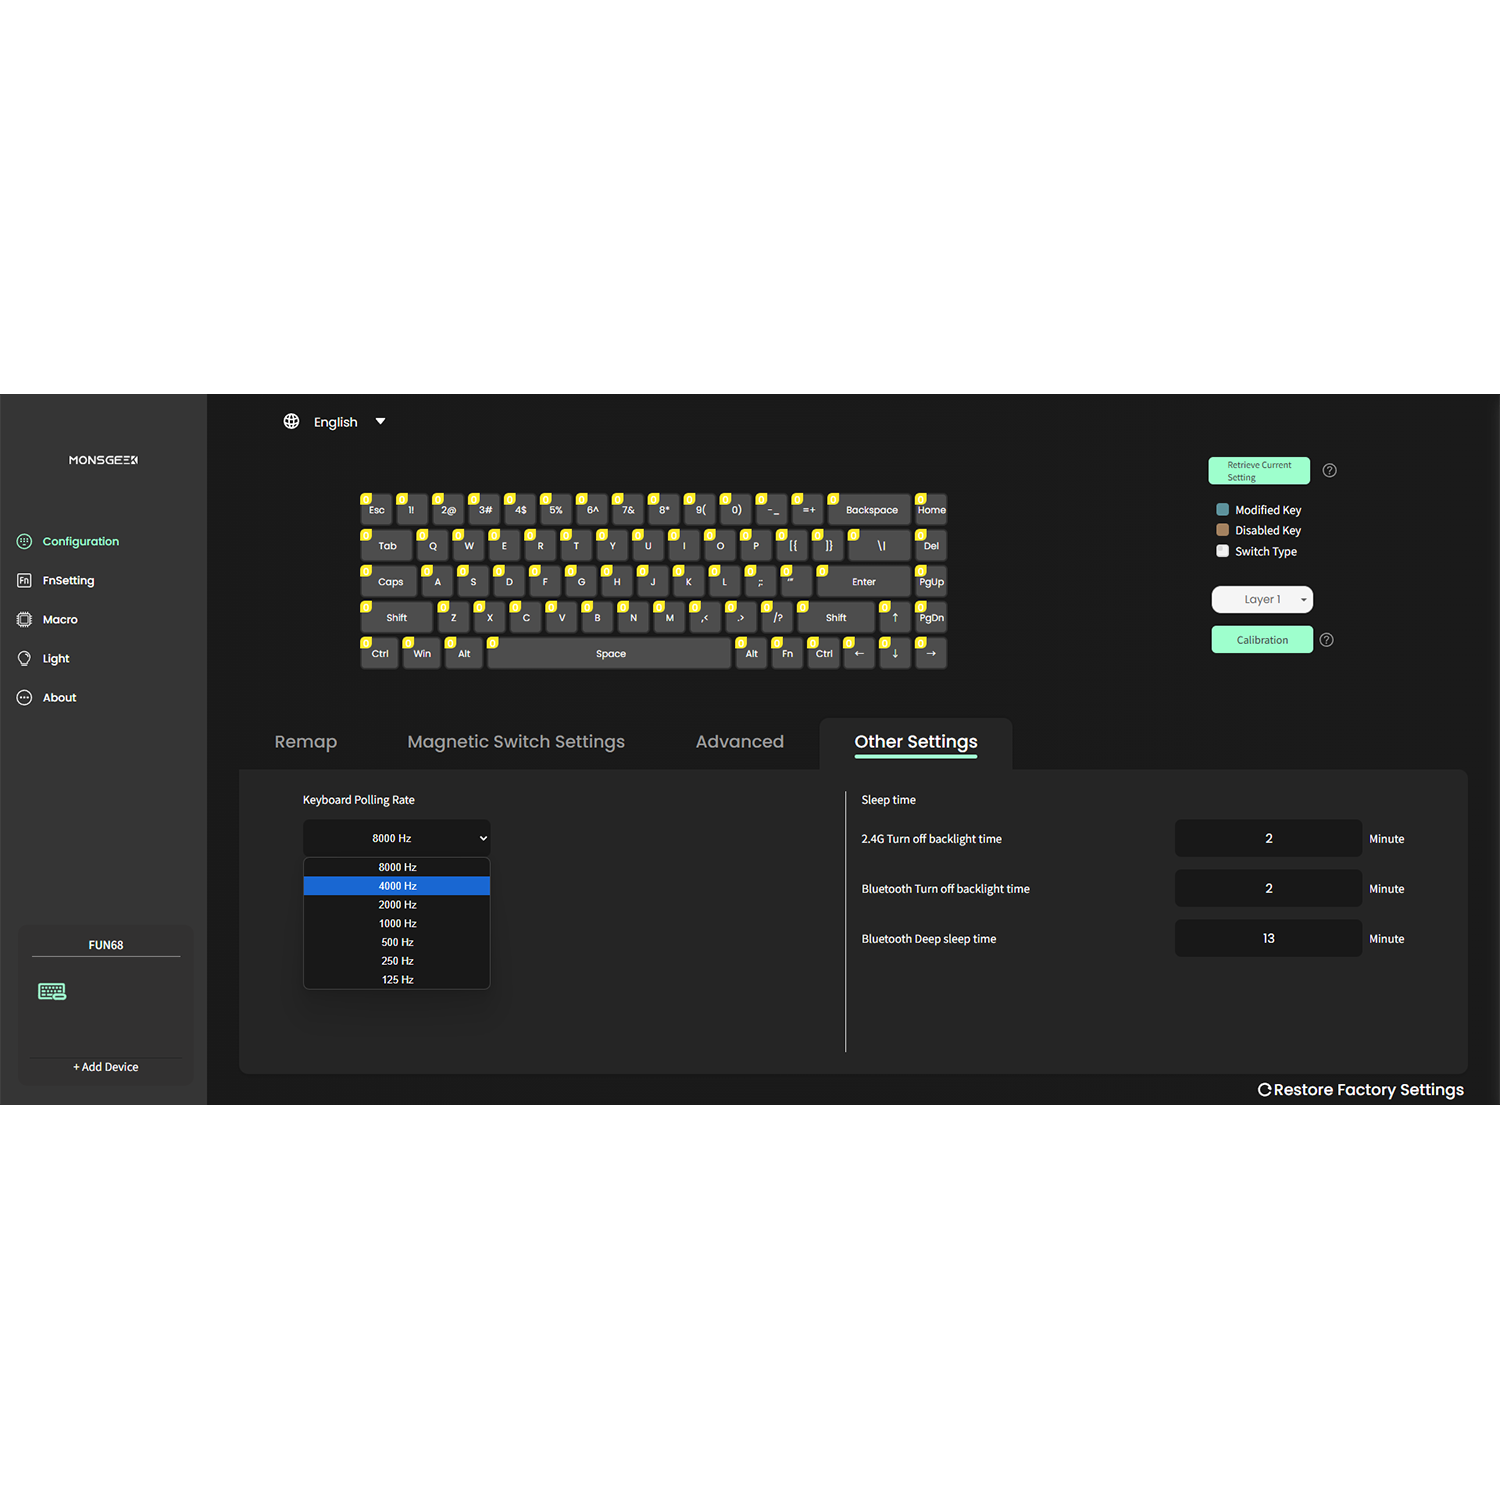This screenshot has height=1500, width=1500.
Task: Toggle the Disabled Key legend box
Action: pos(1222,530)
